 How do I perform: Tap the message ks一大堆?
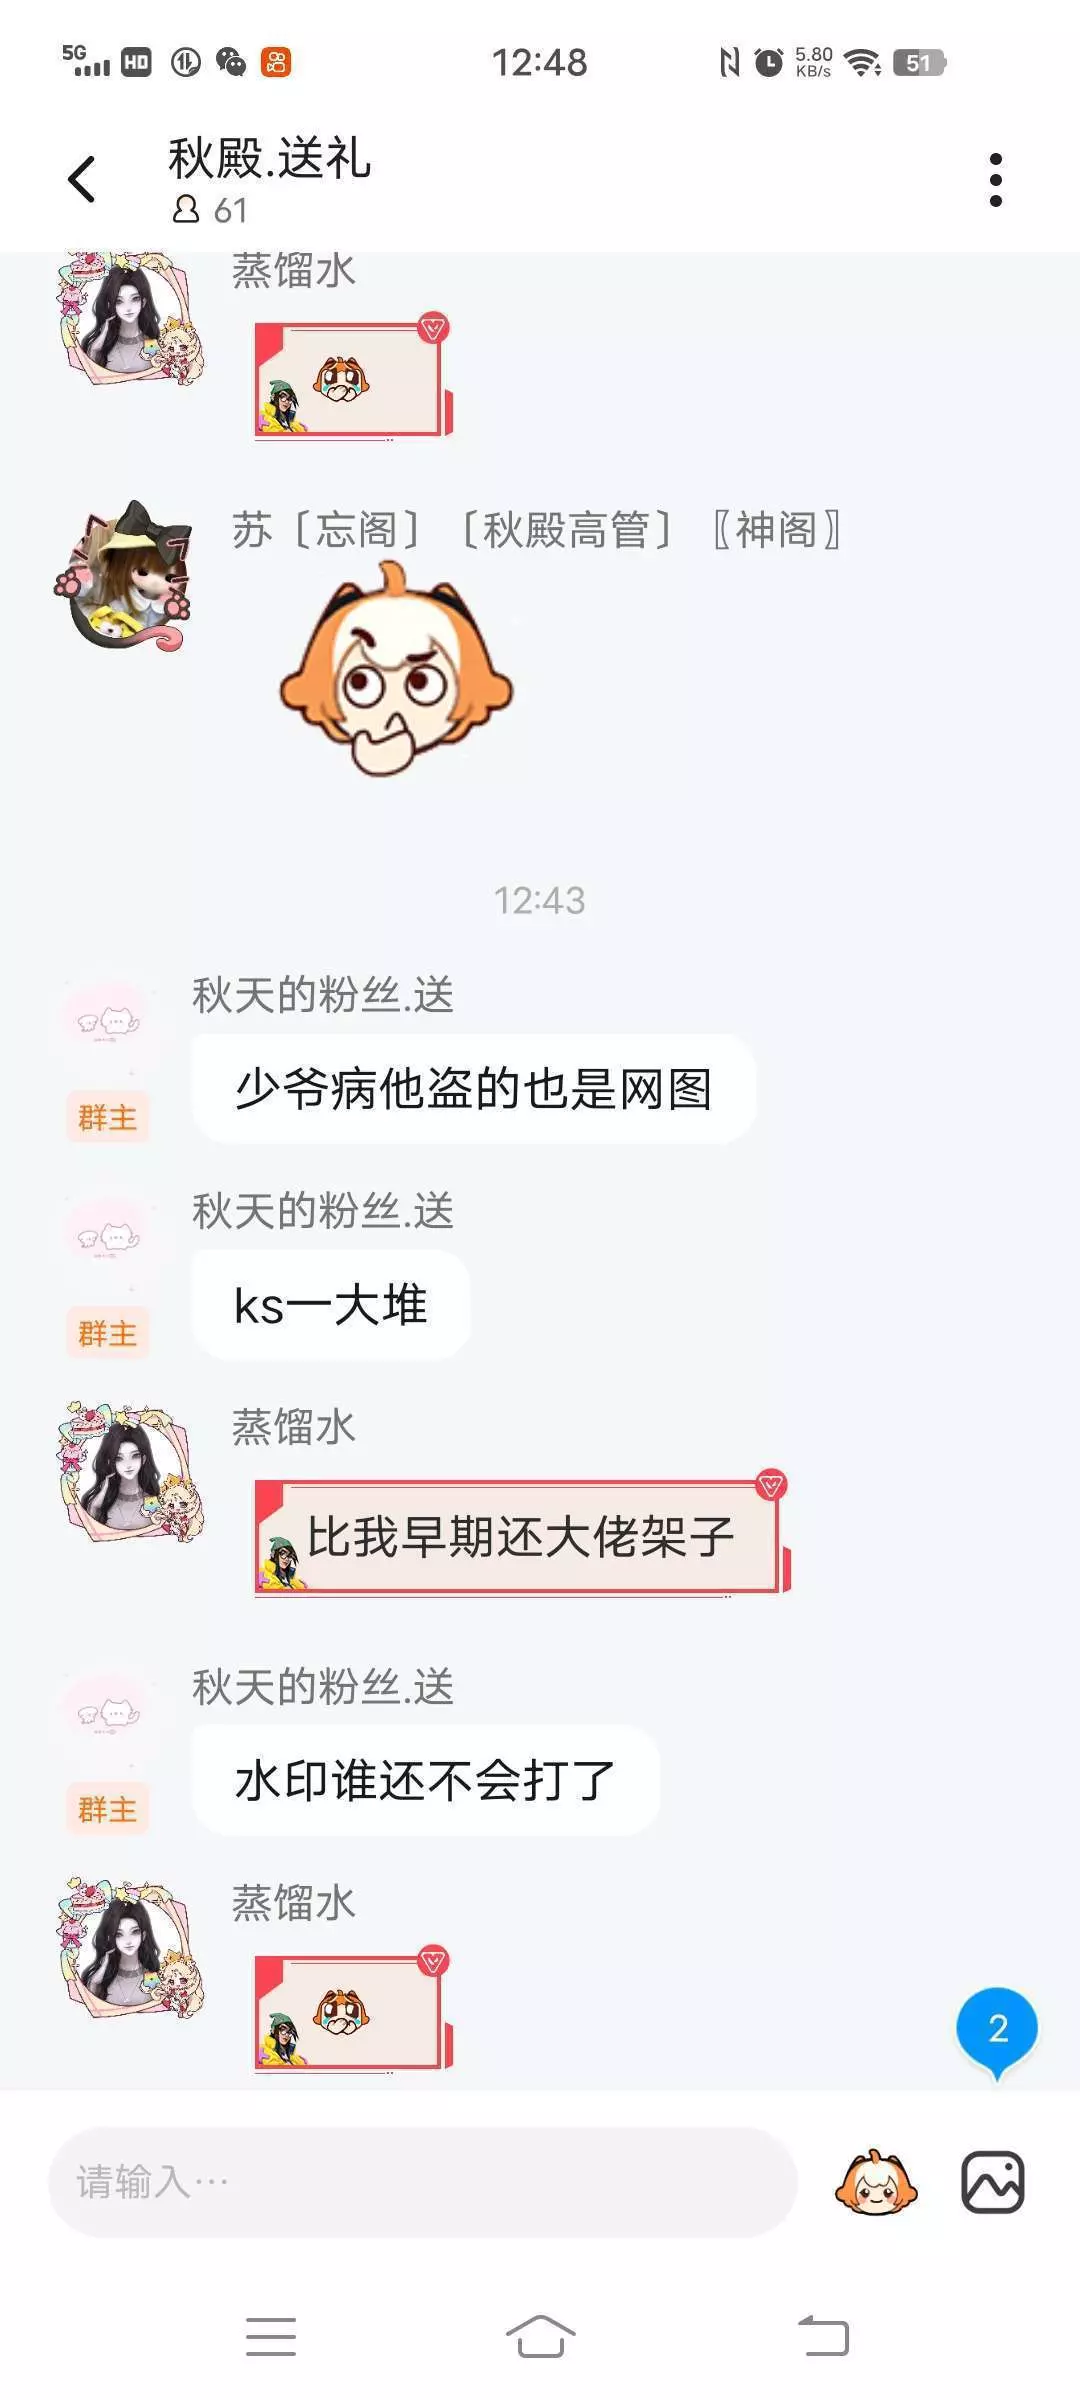[x=331, y=1305]
